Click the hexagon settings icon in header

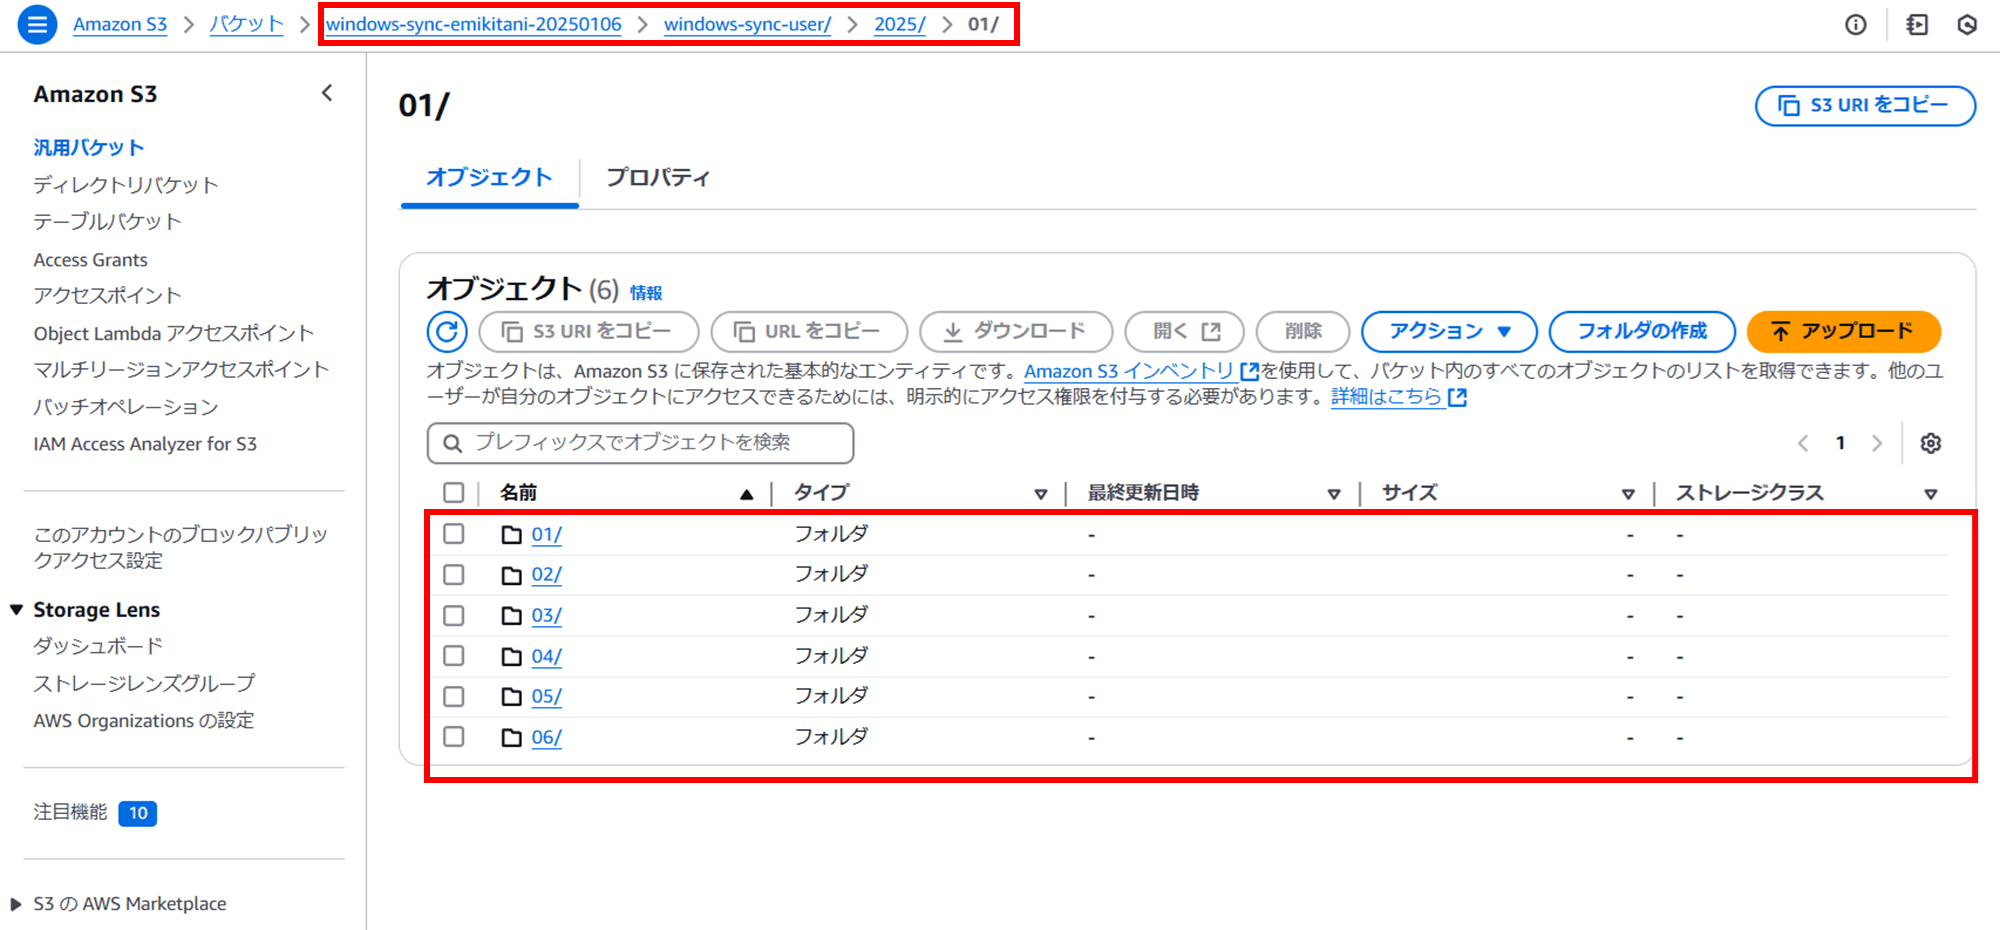pyautogui.click(x=1967, y=24)
